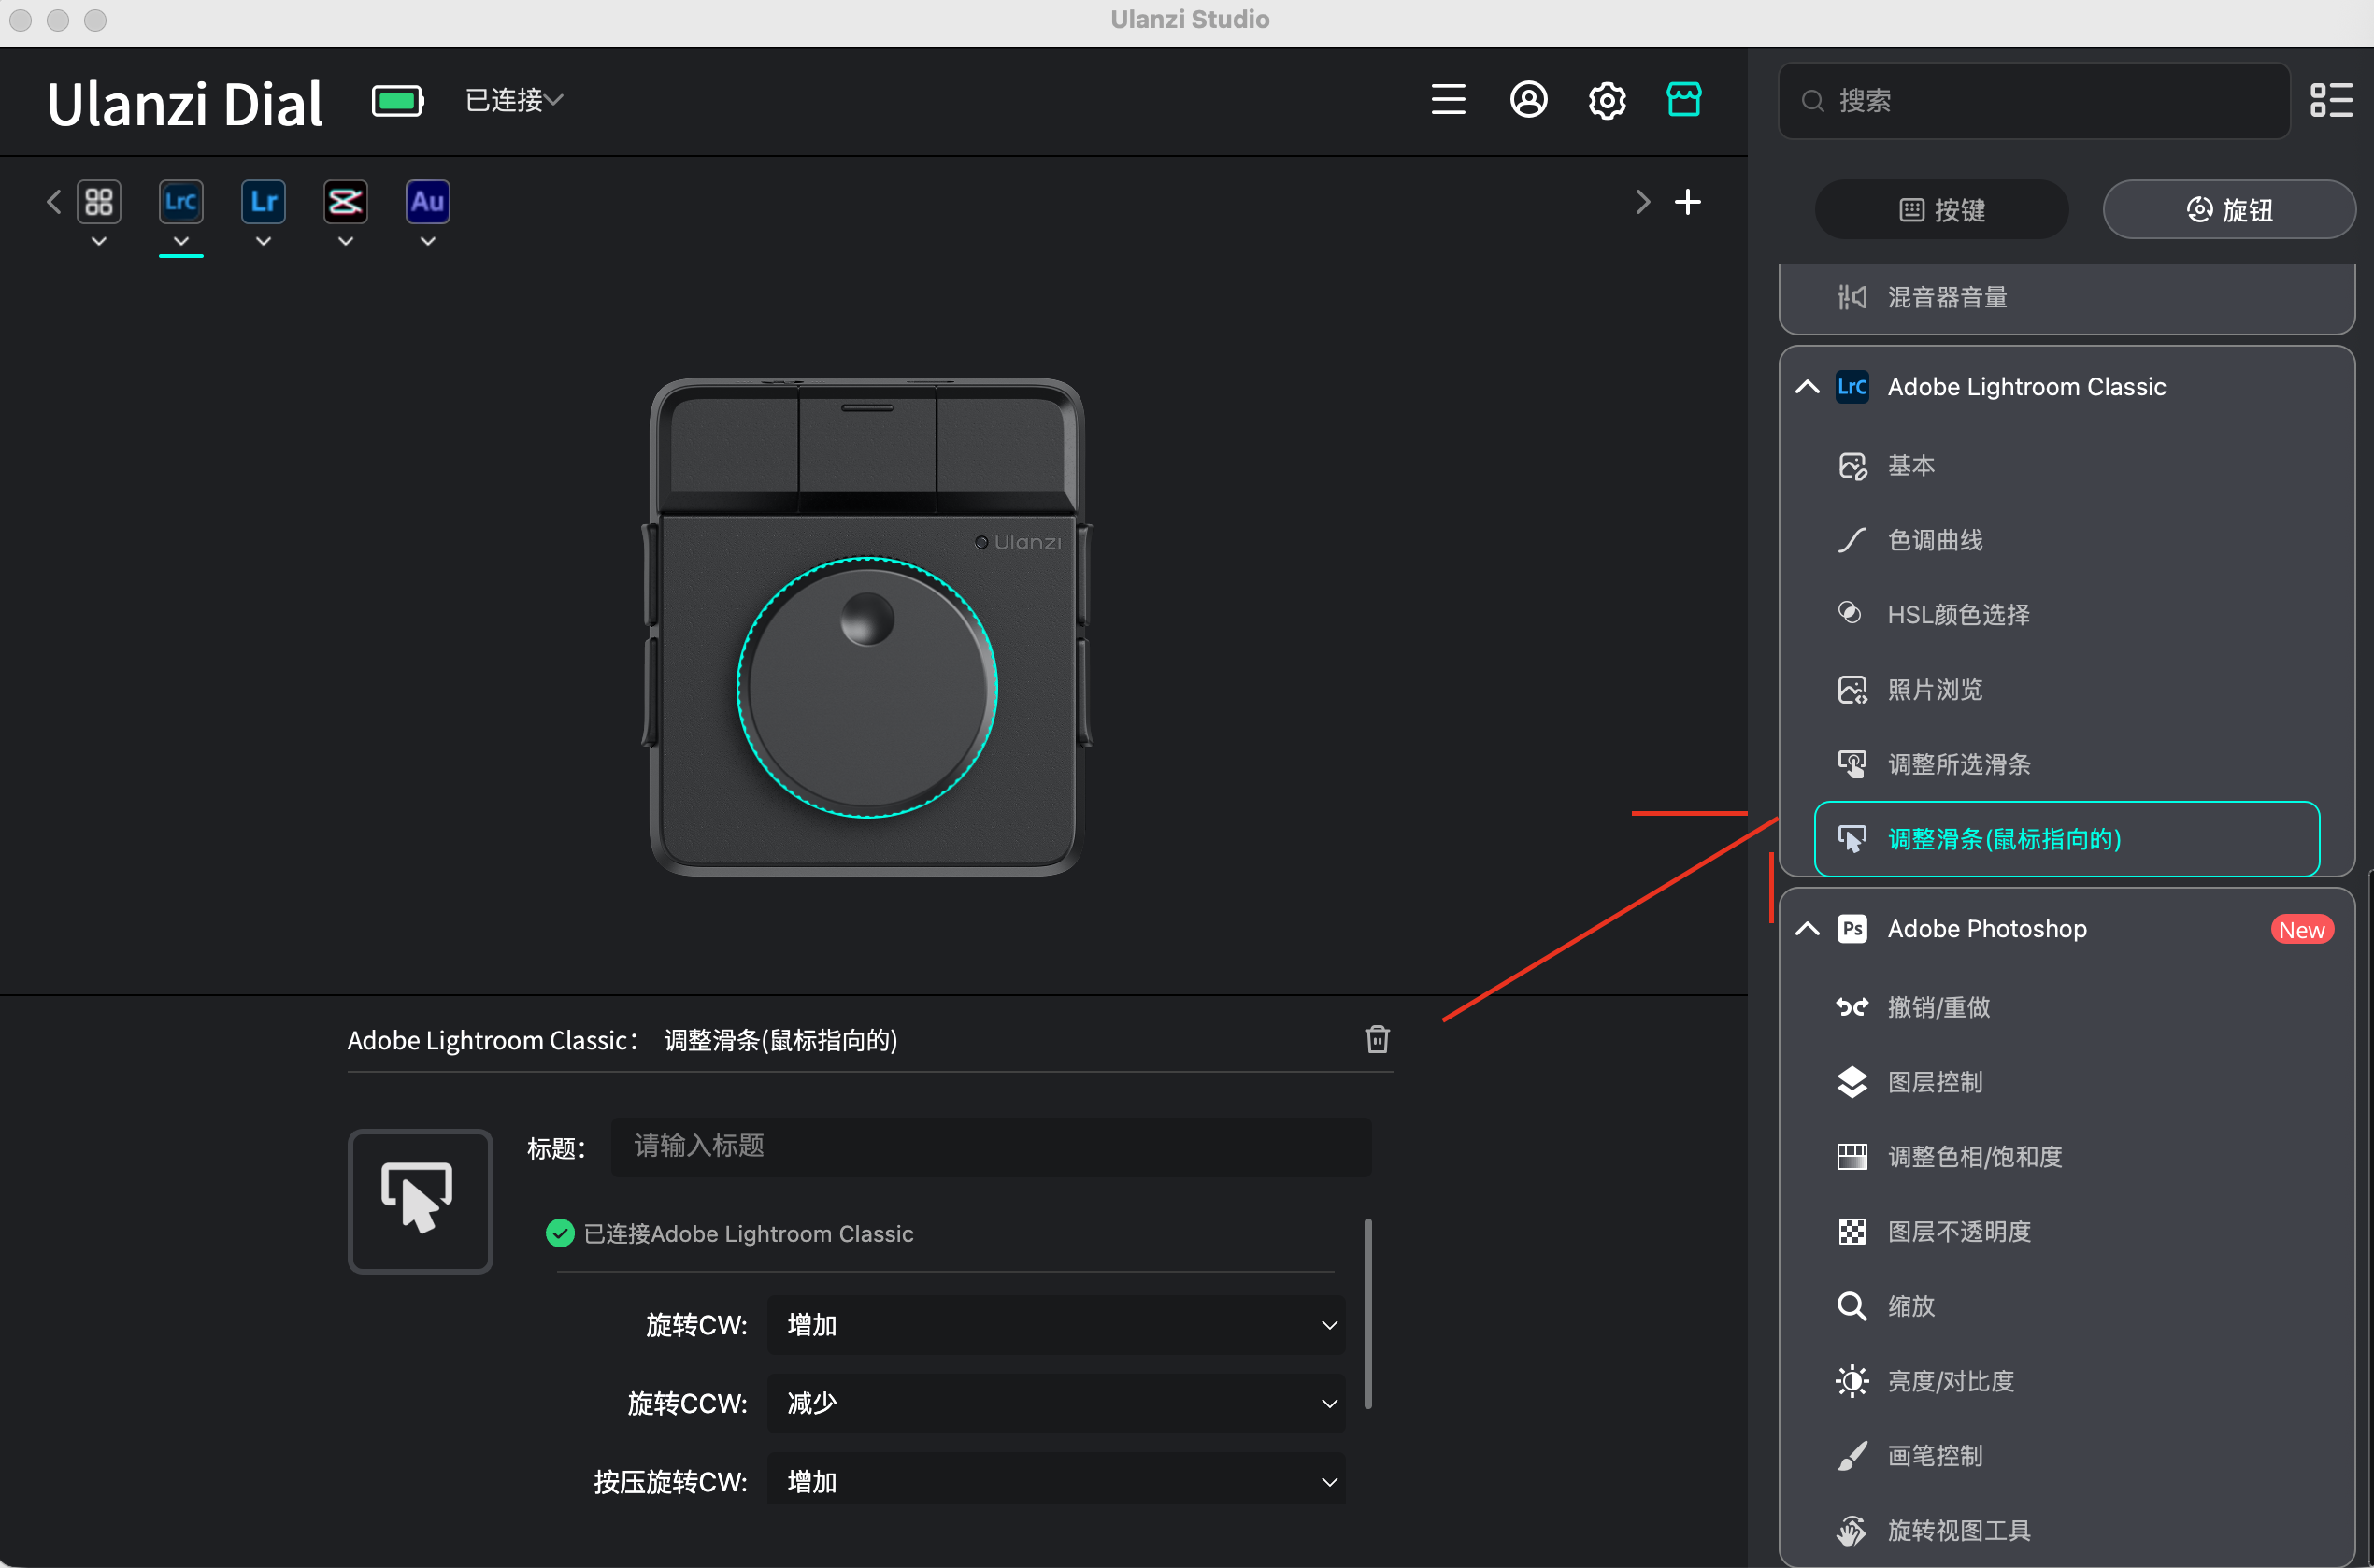The width and height of the screenshot is (2374, 1568).
Task: Select the Adobe Audition Au profile icon
Action: coord(427,202)
